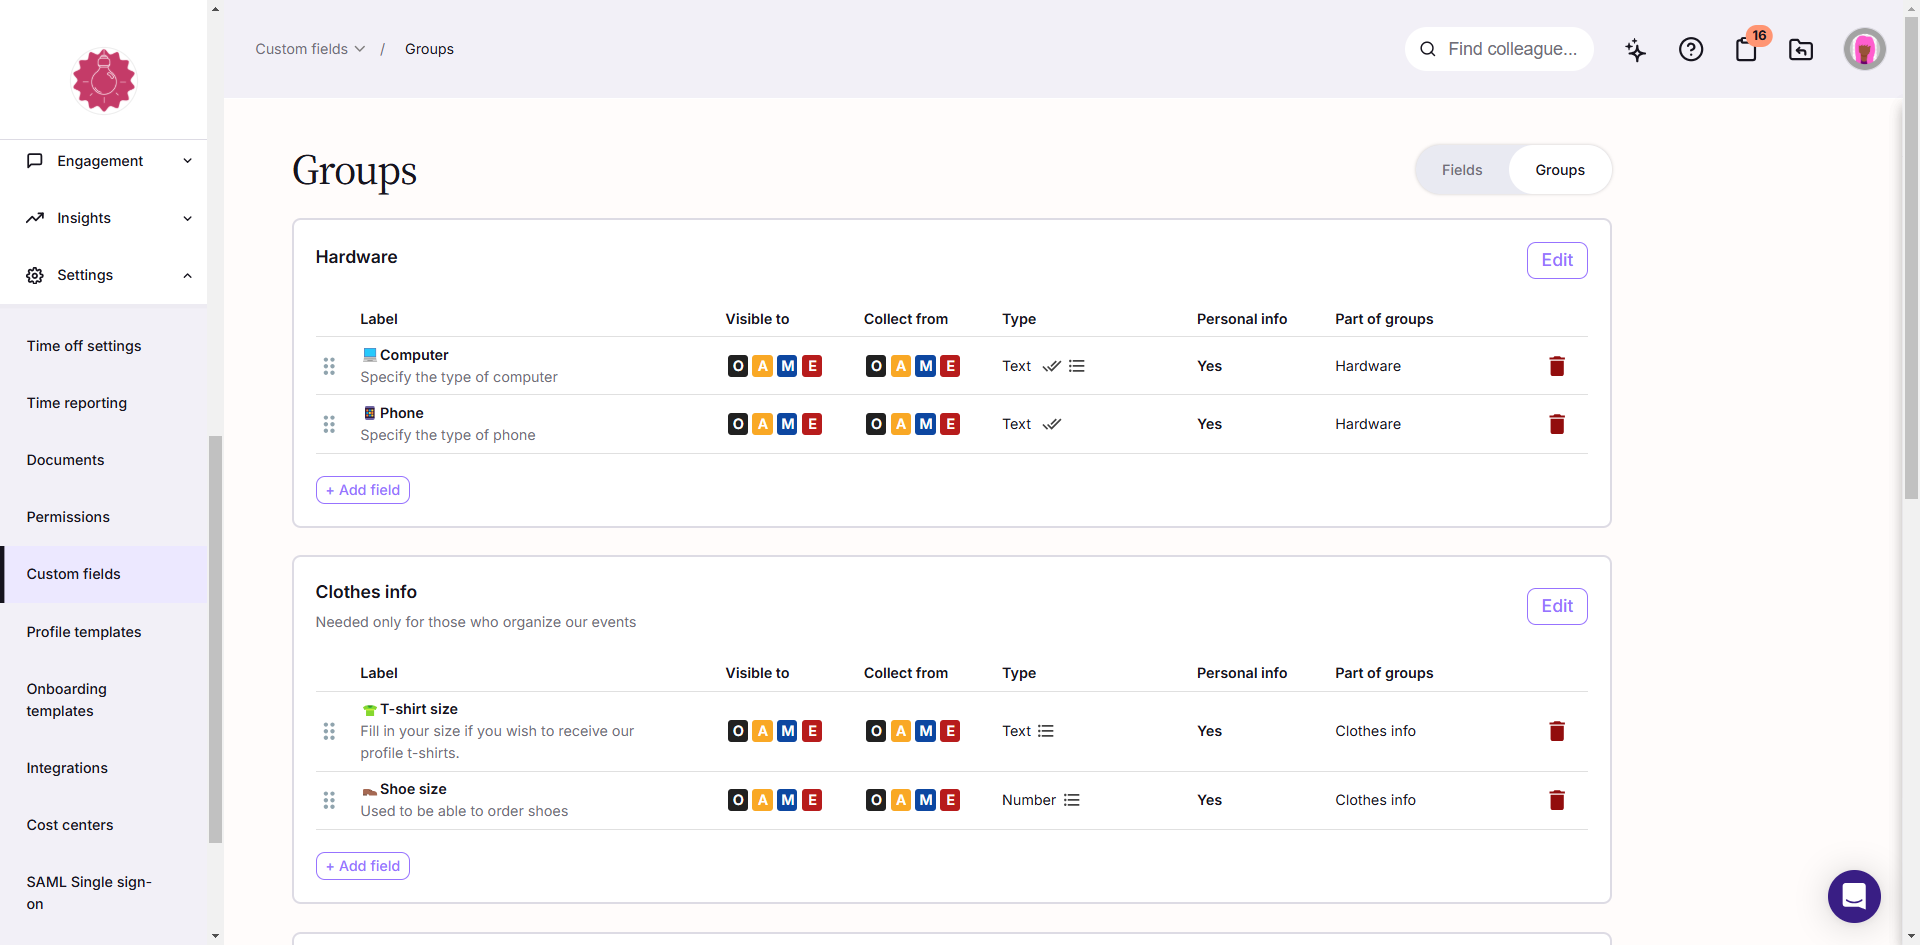Click the Employee 'E' badge in Shoe size Collect from
1920x945 pixels.
pos(951,800)
